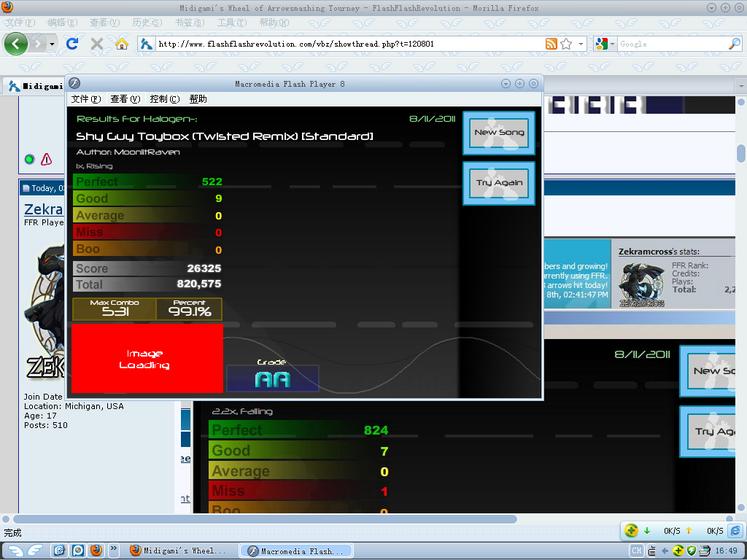Open Firefox's 历史 (History) menu
The height and width of the screenshot is (560, 747).
click(147, 22)
